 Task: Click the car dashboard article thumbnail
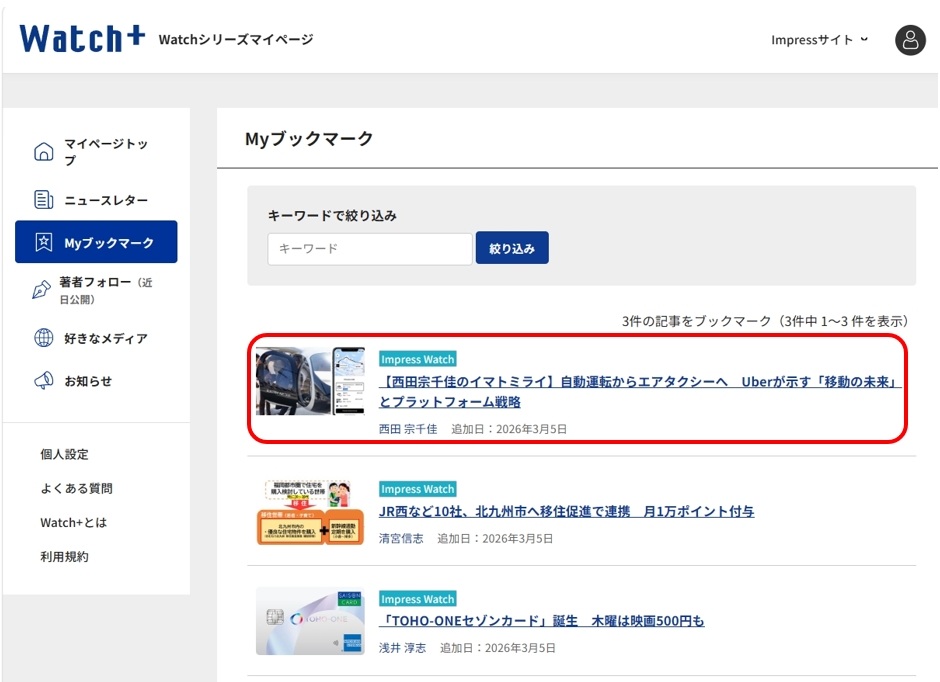312,388
